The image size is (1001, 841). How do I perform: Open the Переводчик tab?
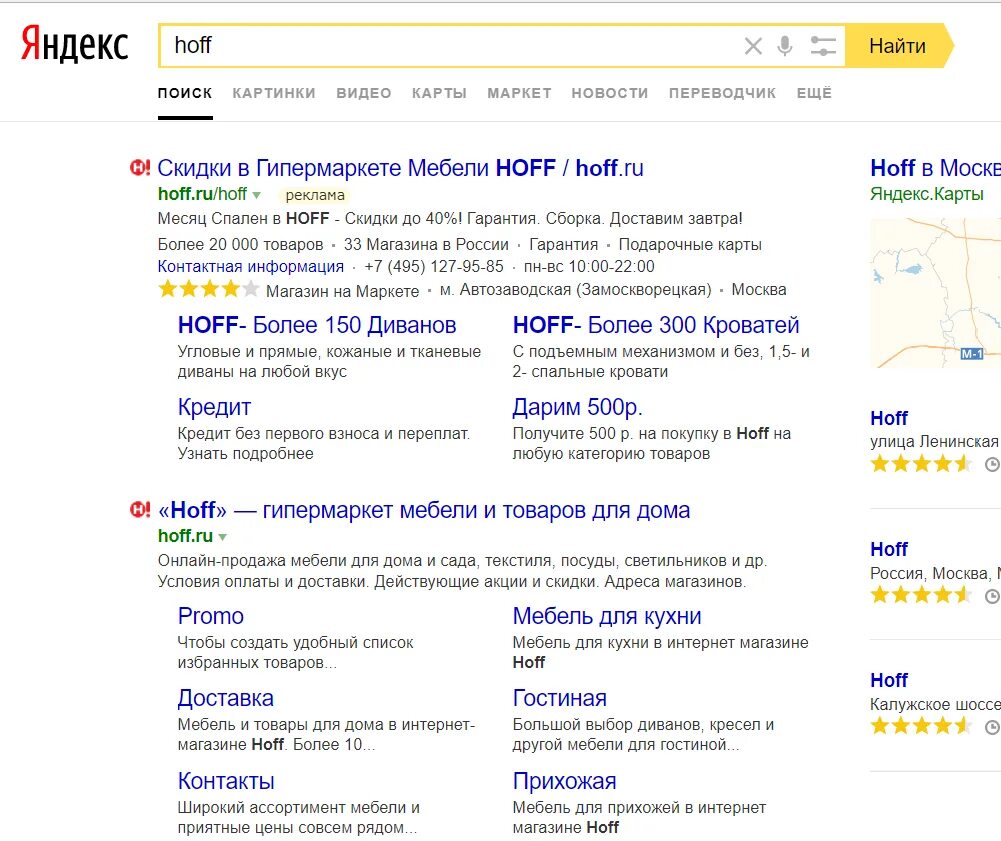[722, 93]
